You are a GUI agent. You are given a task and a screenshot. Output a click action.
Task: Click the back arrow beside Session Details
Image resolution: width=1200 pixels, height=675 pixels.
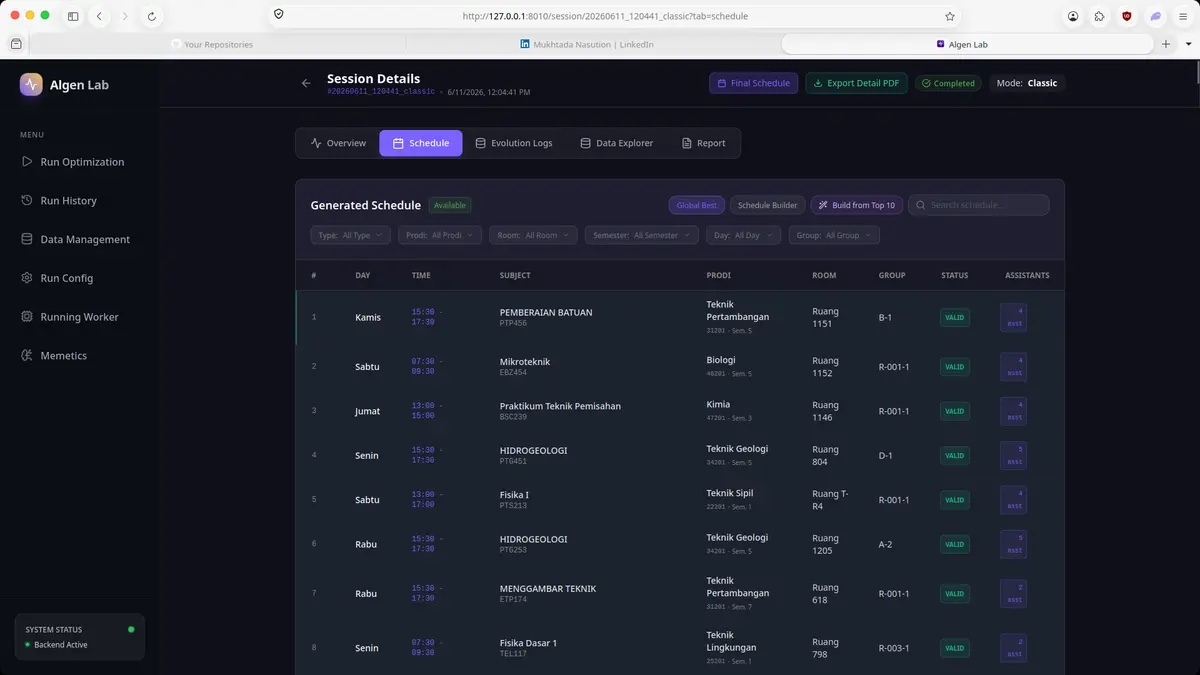coord(306,83)
